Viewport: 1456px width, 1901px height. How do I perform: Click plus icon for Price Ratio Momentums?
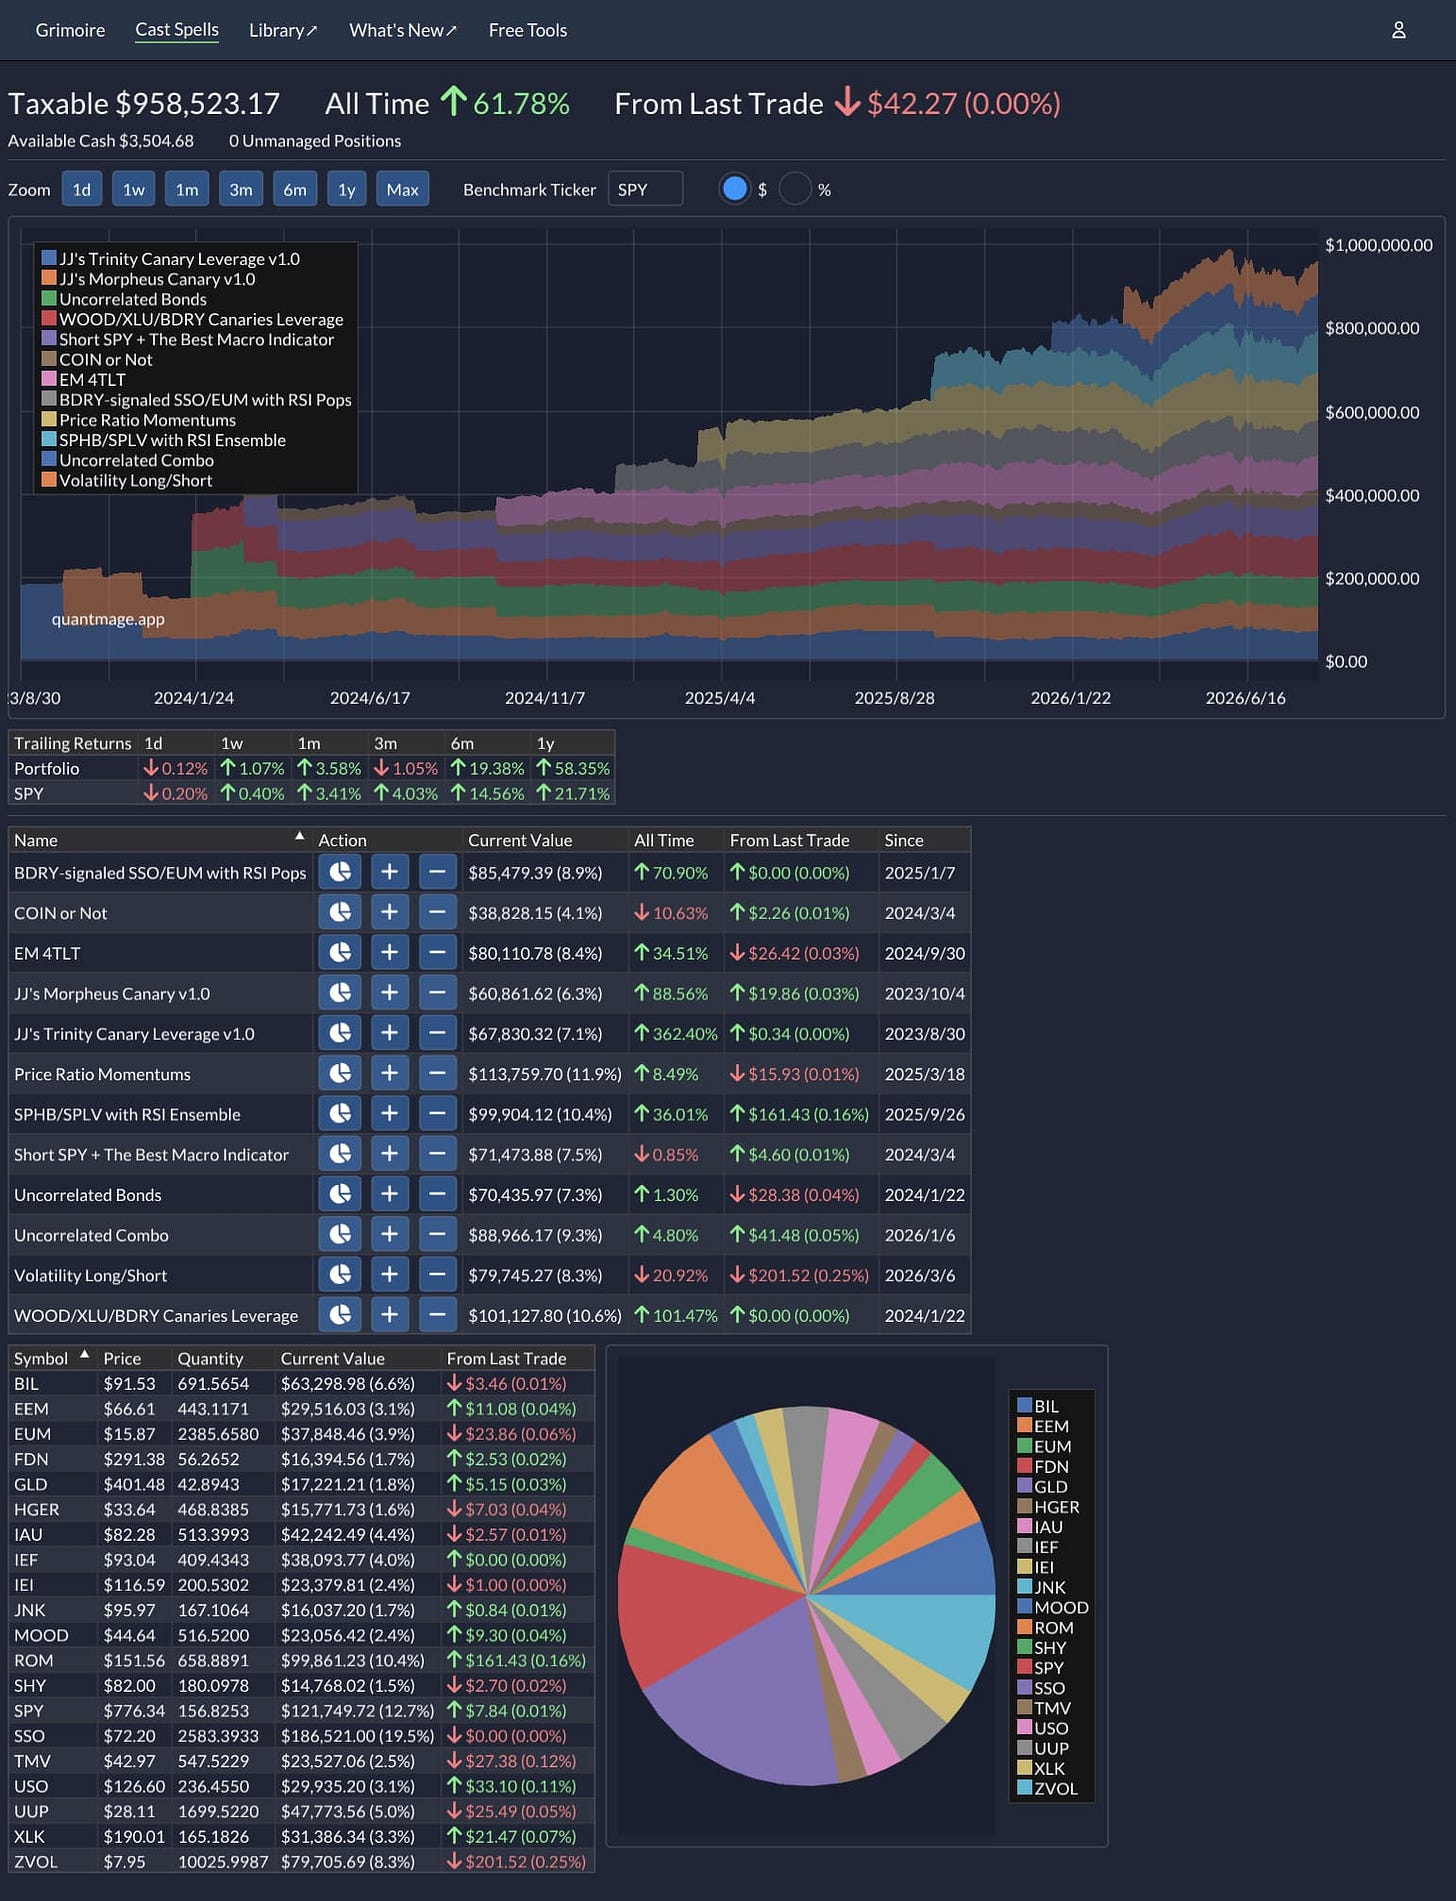coord(389,1073)
